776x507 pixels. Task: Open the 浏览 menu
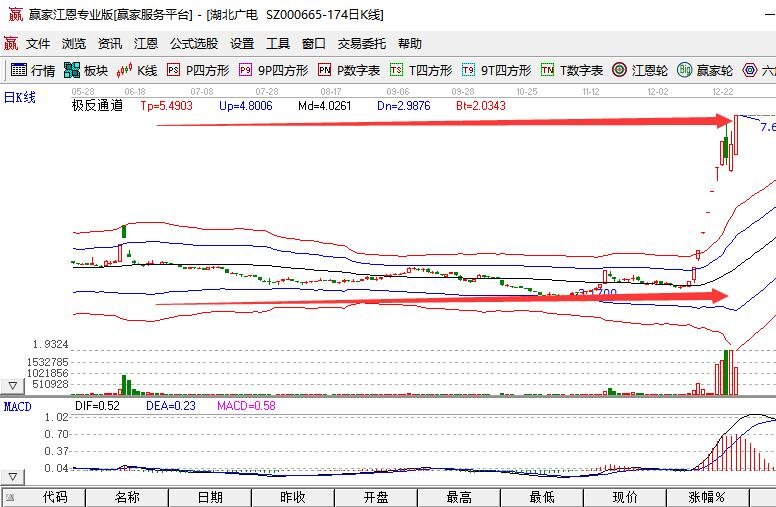(74, 44)
